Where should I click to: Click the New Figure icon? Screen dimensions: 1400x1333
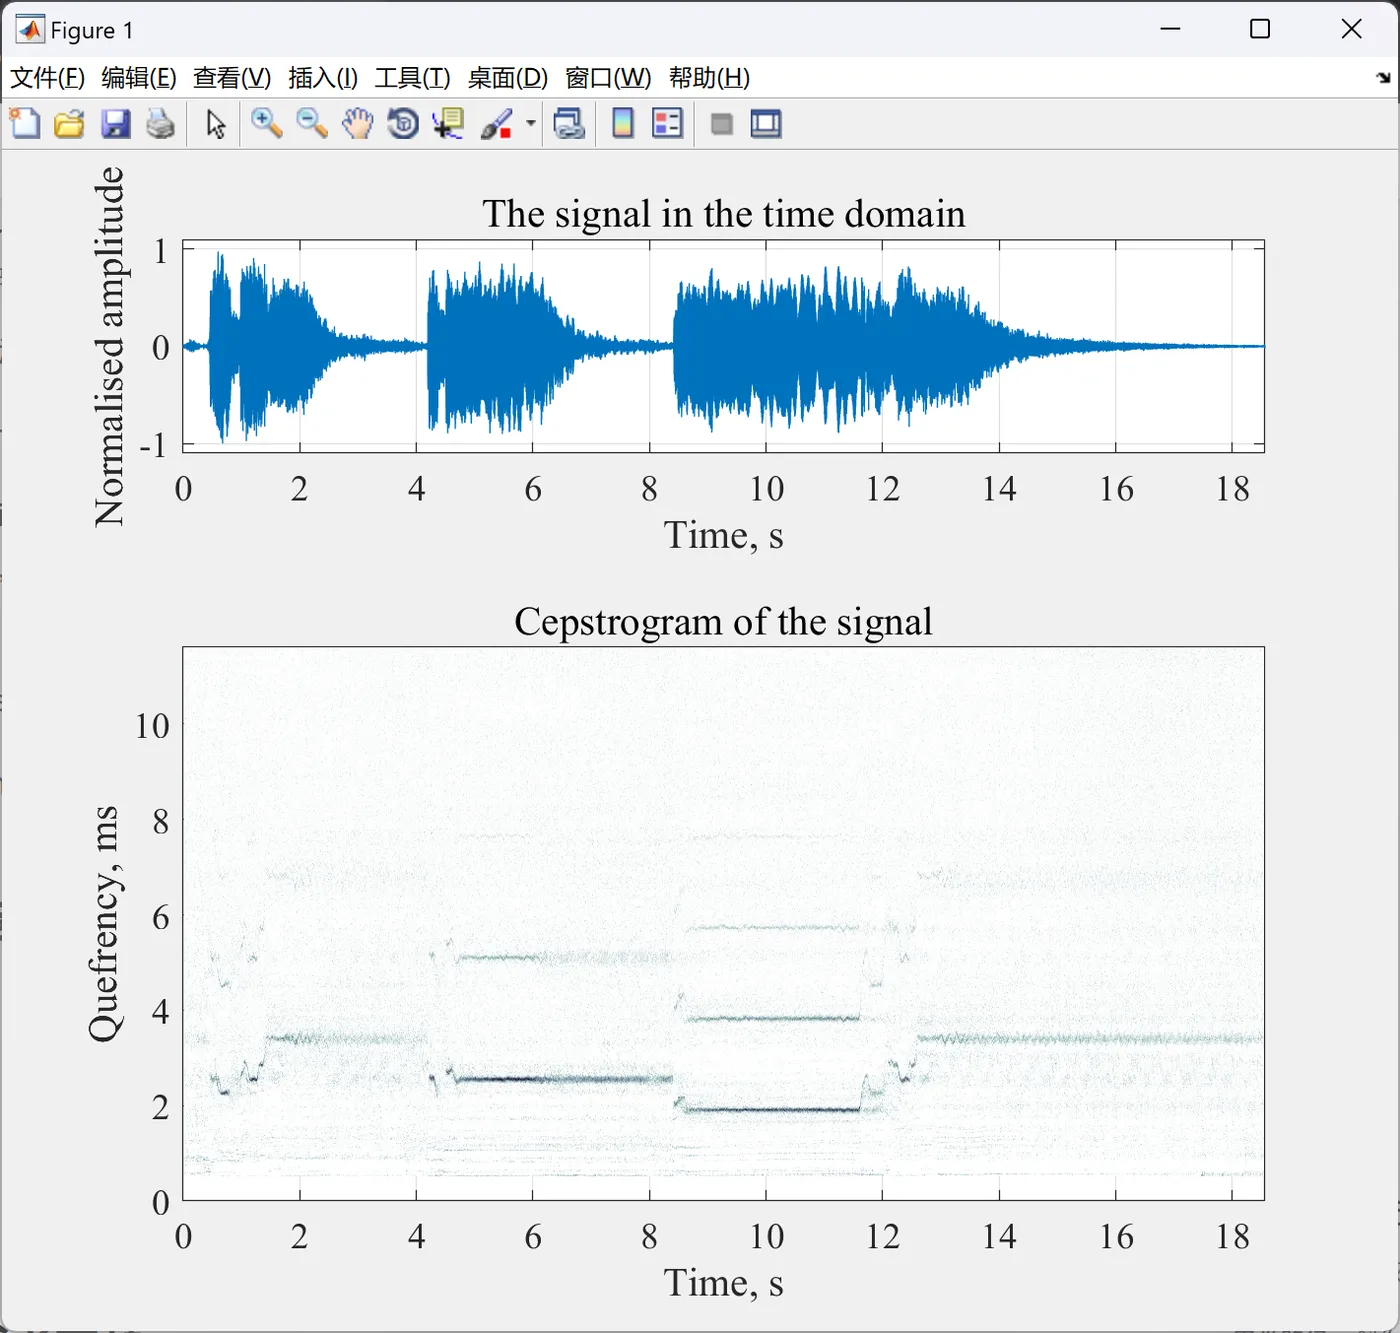(24, 124)
